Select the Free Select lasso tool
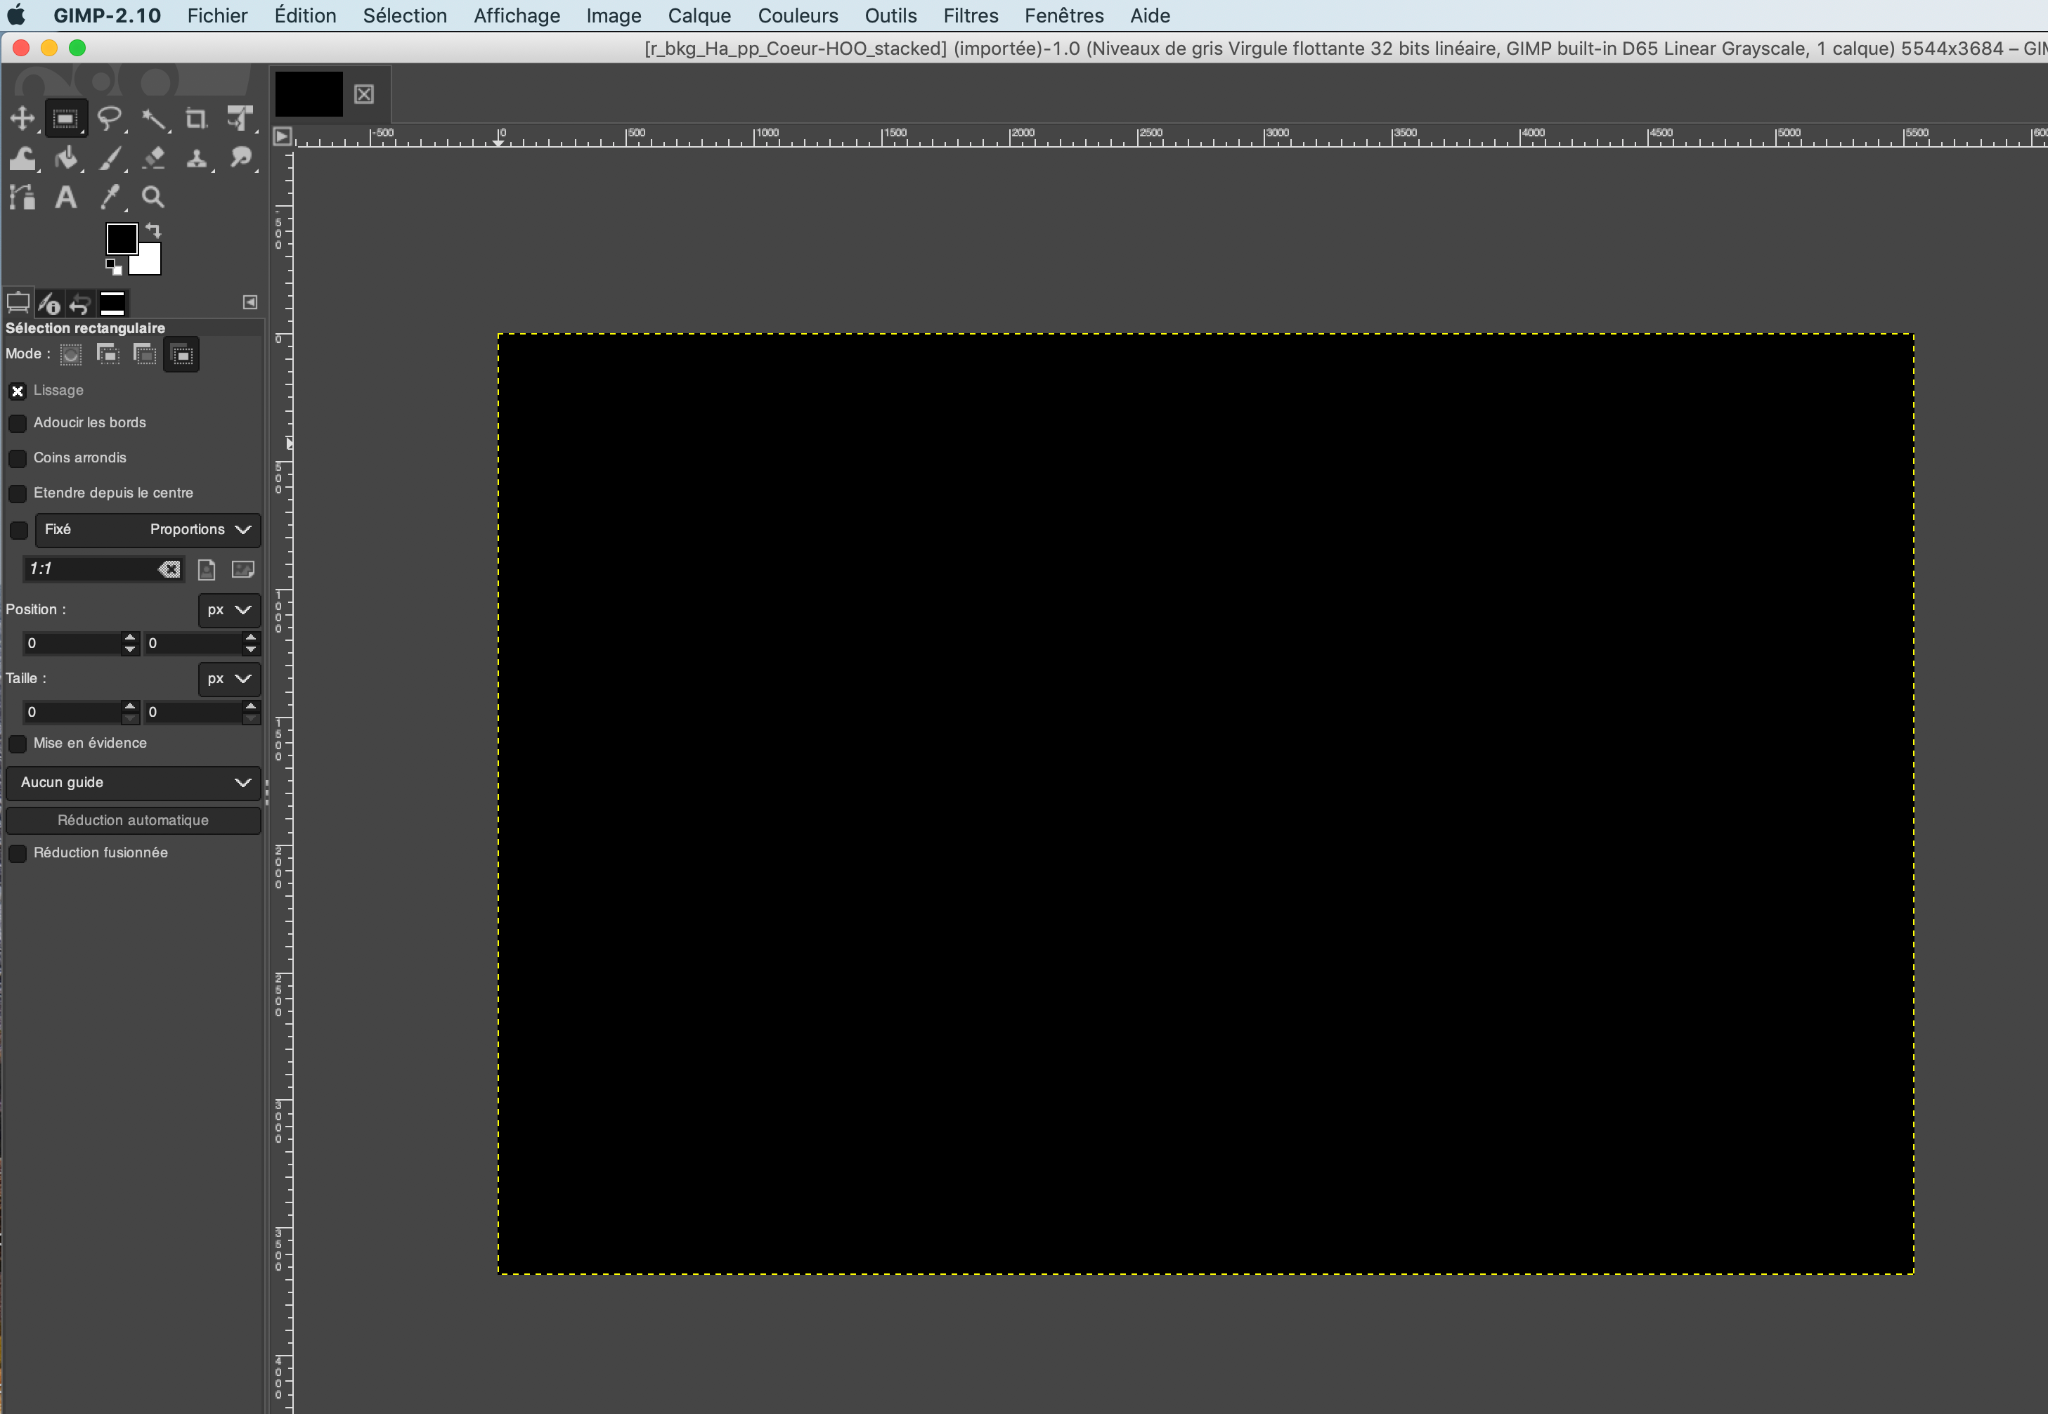Viewport: 2048px width, 1414px height. point(109,119)
